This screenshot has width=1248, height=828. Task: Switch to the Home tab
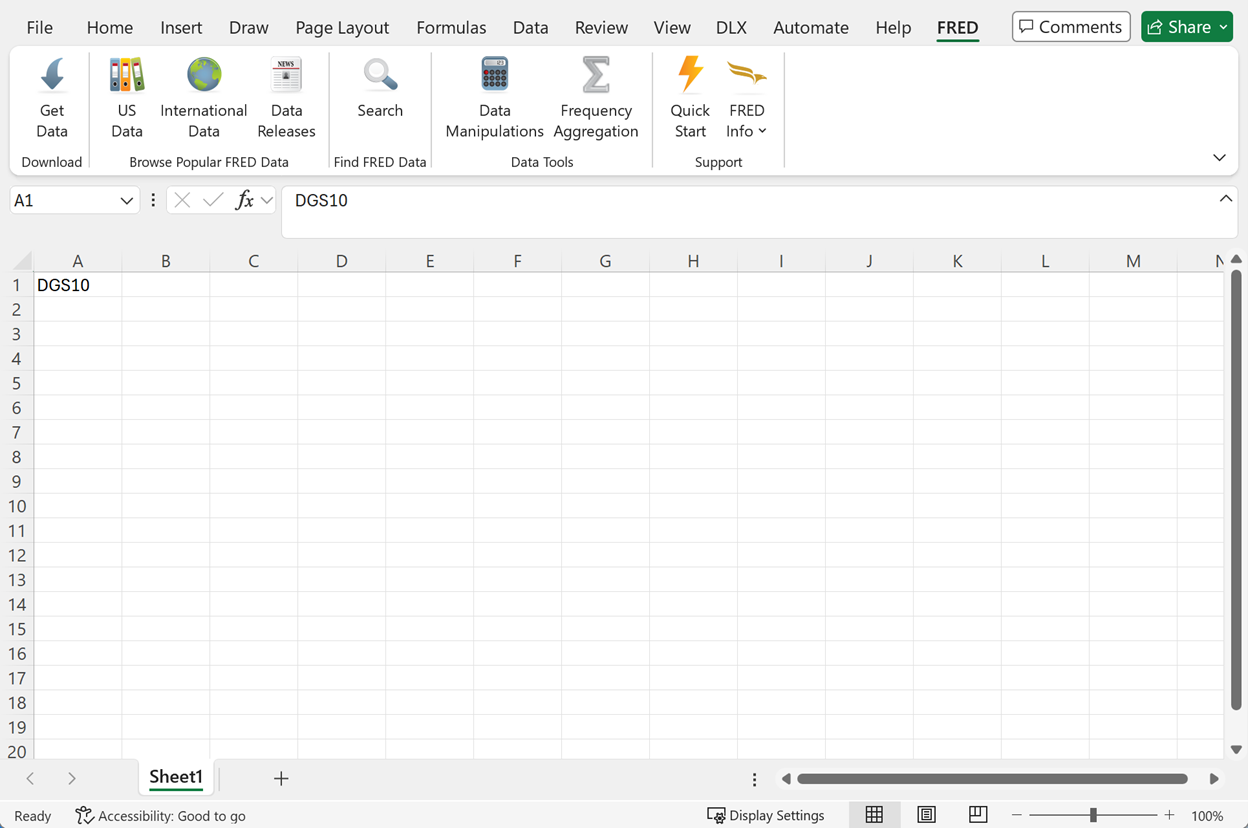110,27
